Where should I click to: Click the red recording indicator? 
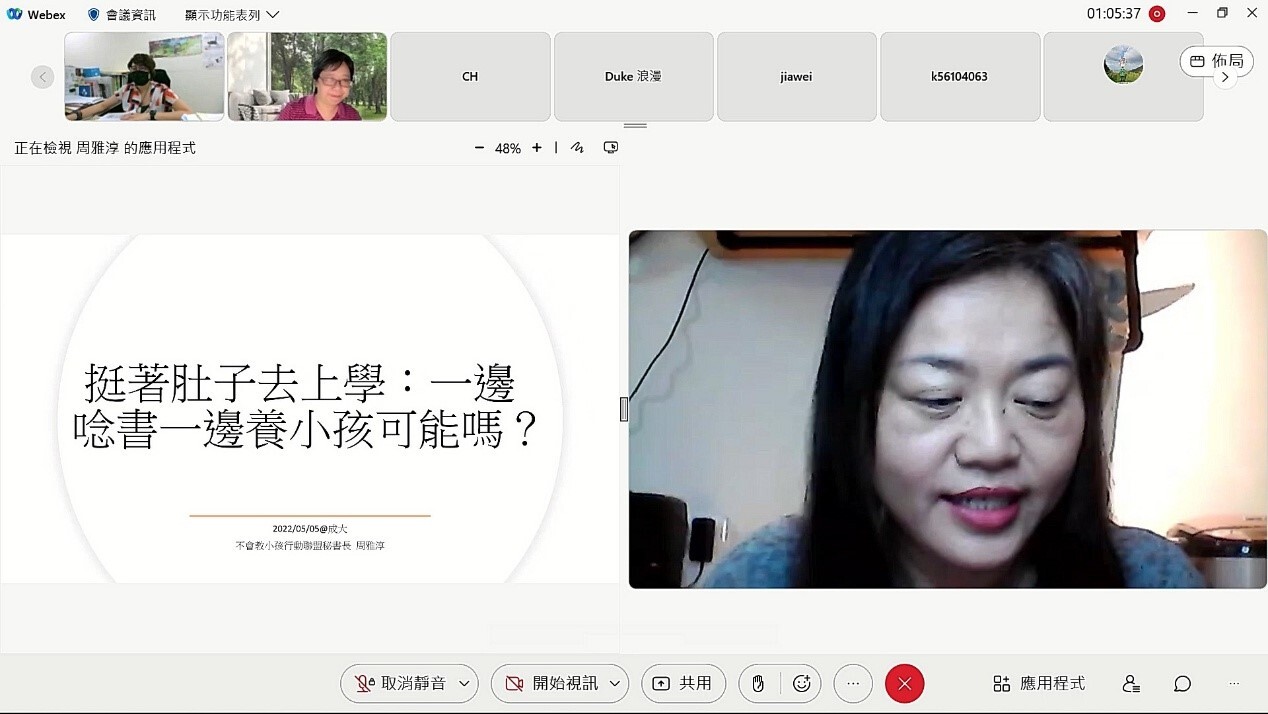tap(1157, 14)
